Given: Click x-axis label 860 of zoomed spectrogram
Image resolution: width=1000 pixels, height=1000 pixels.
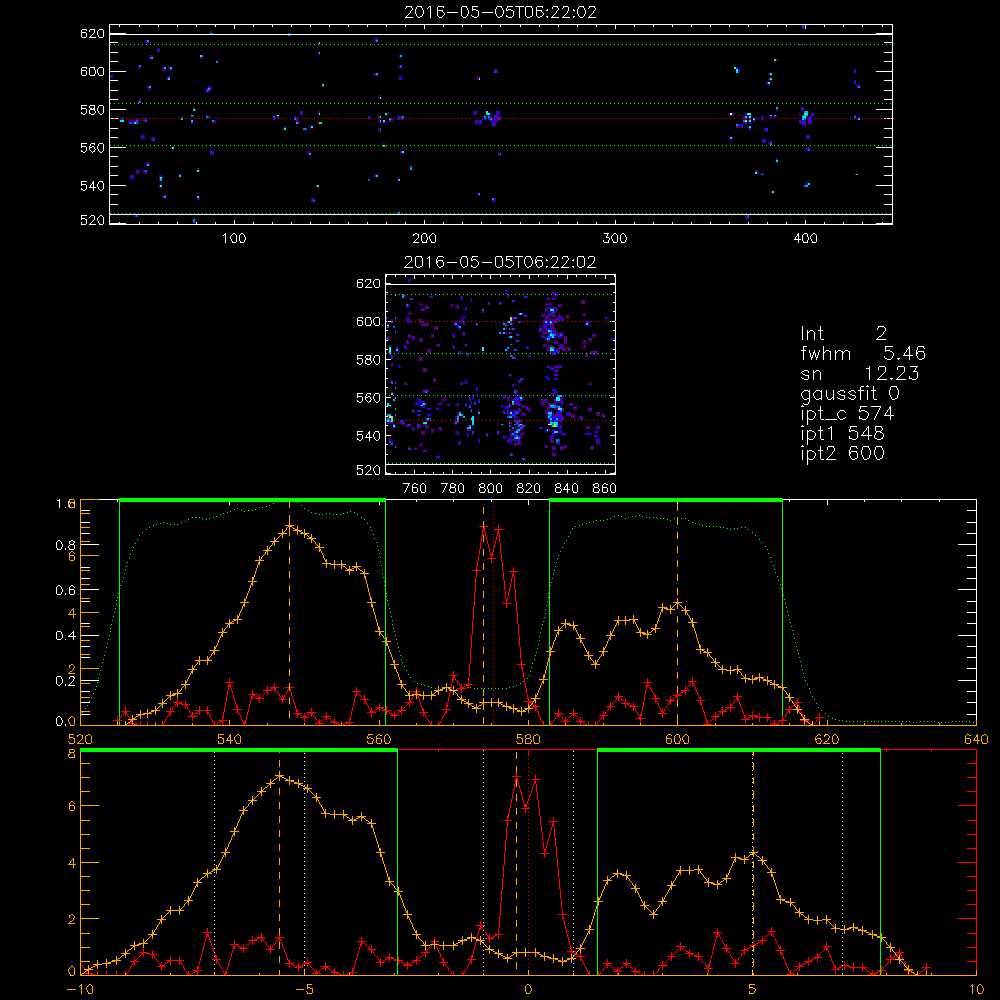Looking at the screenshot, I should point(605,489).
